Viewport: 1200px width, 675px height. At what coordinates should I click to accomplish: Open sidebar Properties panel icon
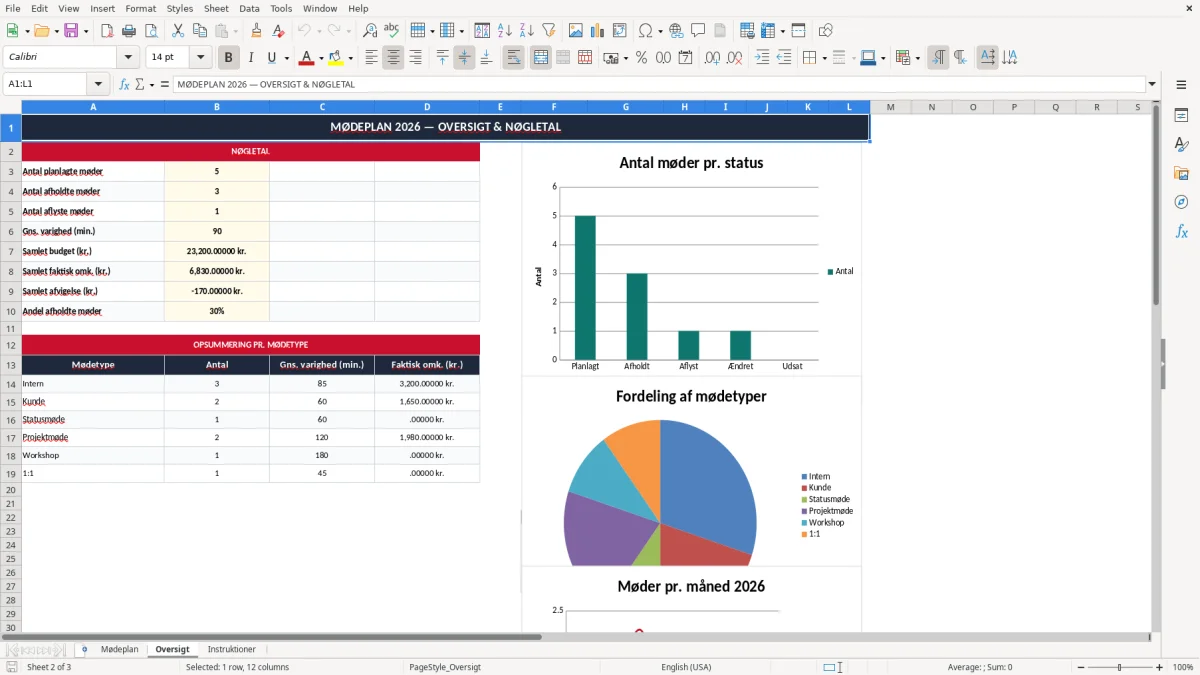(x=1181, y=116)
